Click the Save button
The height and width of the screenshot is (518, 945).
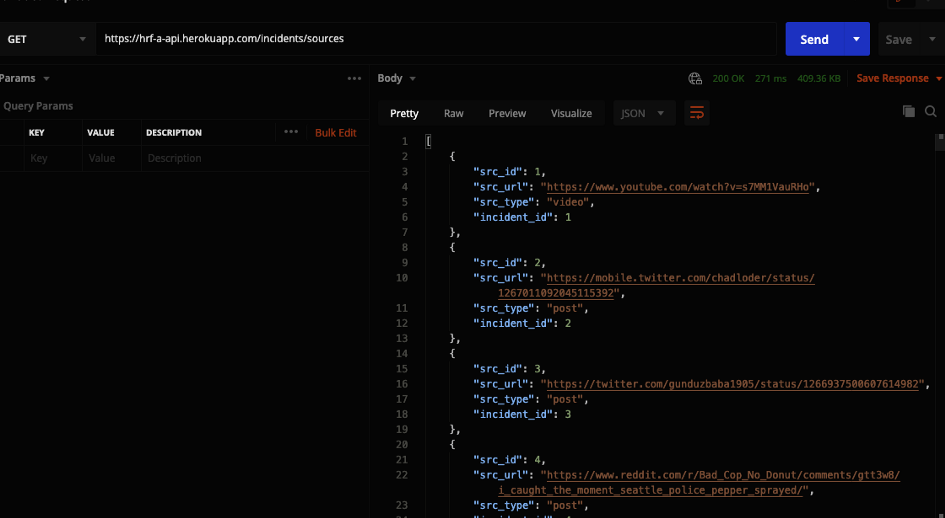tap(898, 40)
